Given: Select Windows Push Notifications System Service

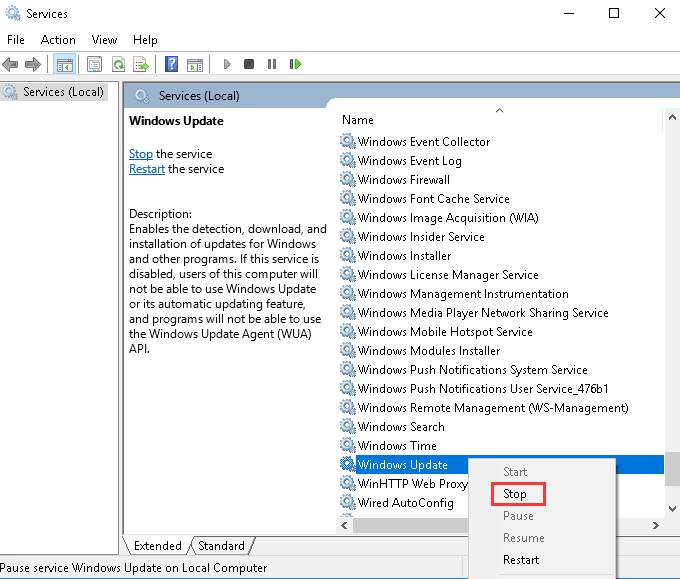Looking at the screenshot, I should pos(472,370).
